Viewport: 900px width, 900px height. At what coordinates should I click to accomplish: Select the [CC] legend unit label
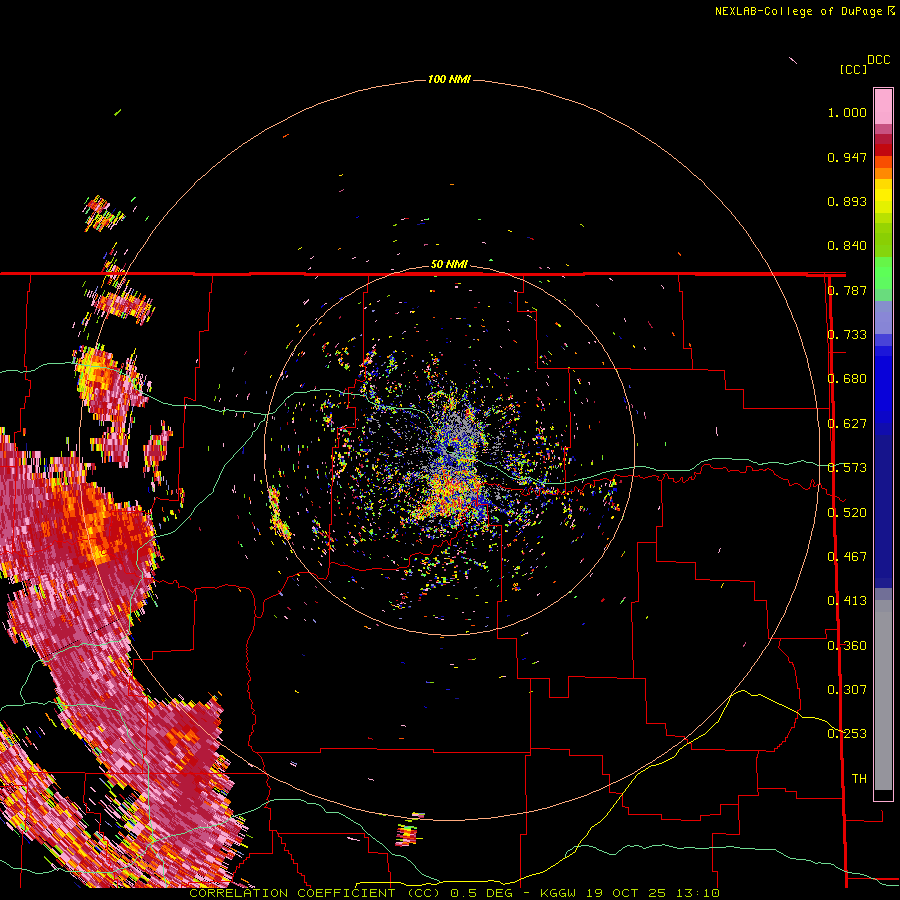[853, 69]
